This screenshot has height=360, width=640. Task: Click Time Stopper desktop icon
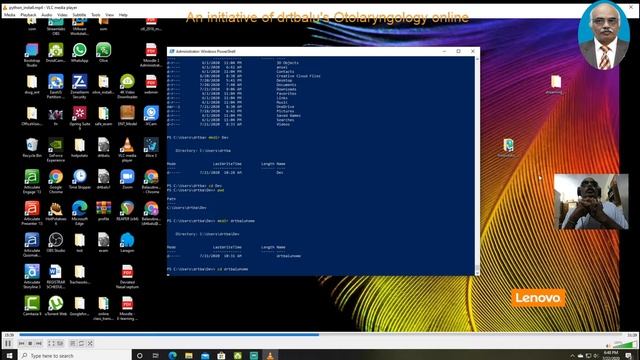click(x=80, y=180)
